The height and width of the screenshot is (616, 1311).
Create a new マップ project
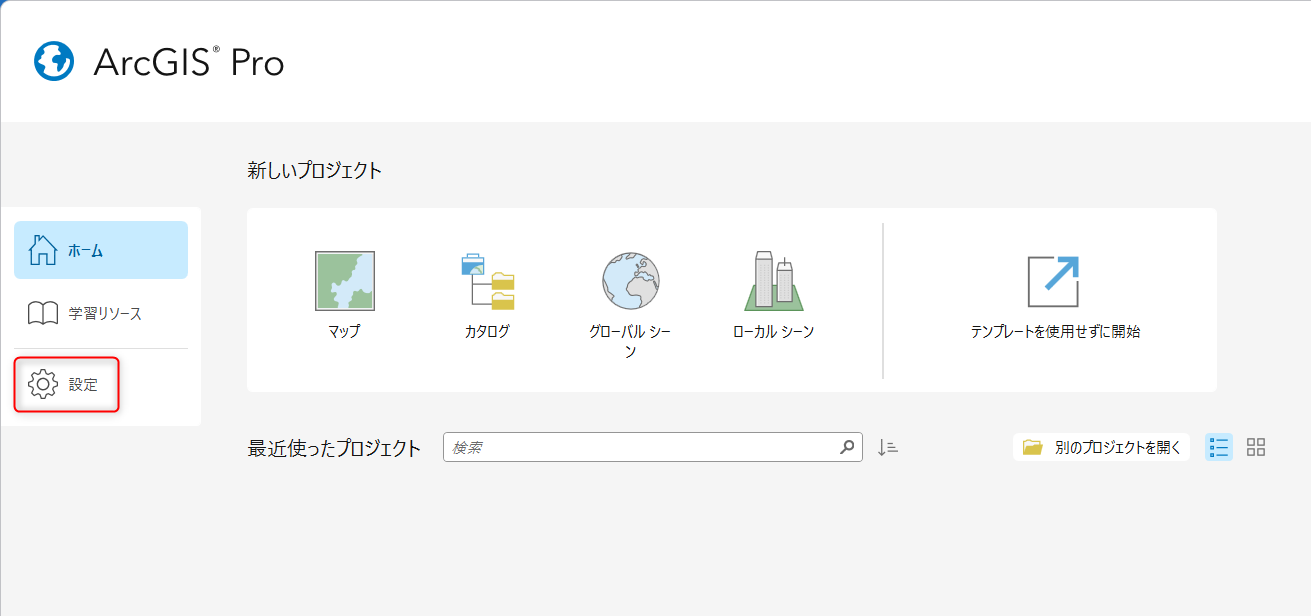point(344,281)
